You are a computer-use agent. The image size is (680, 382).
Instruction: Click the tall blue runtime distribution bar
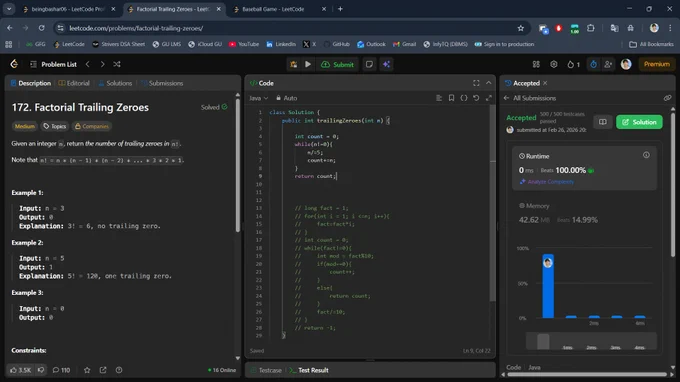point(548,286)
